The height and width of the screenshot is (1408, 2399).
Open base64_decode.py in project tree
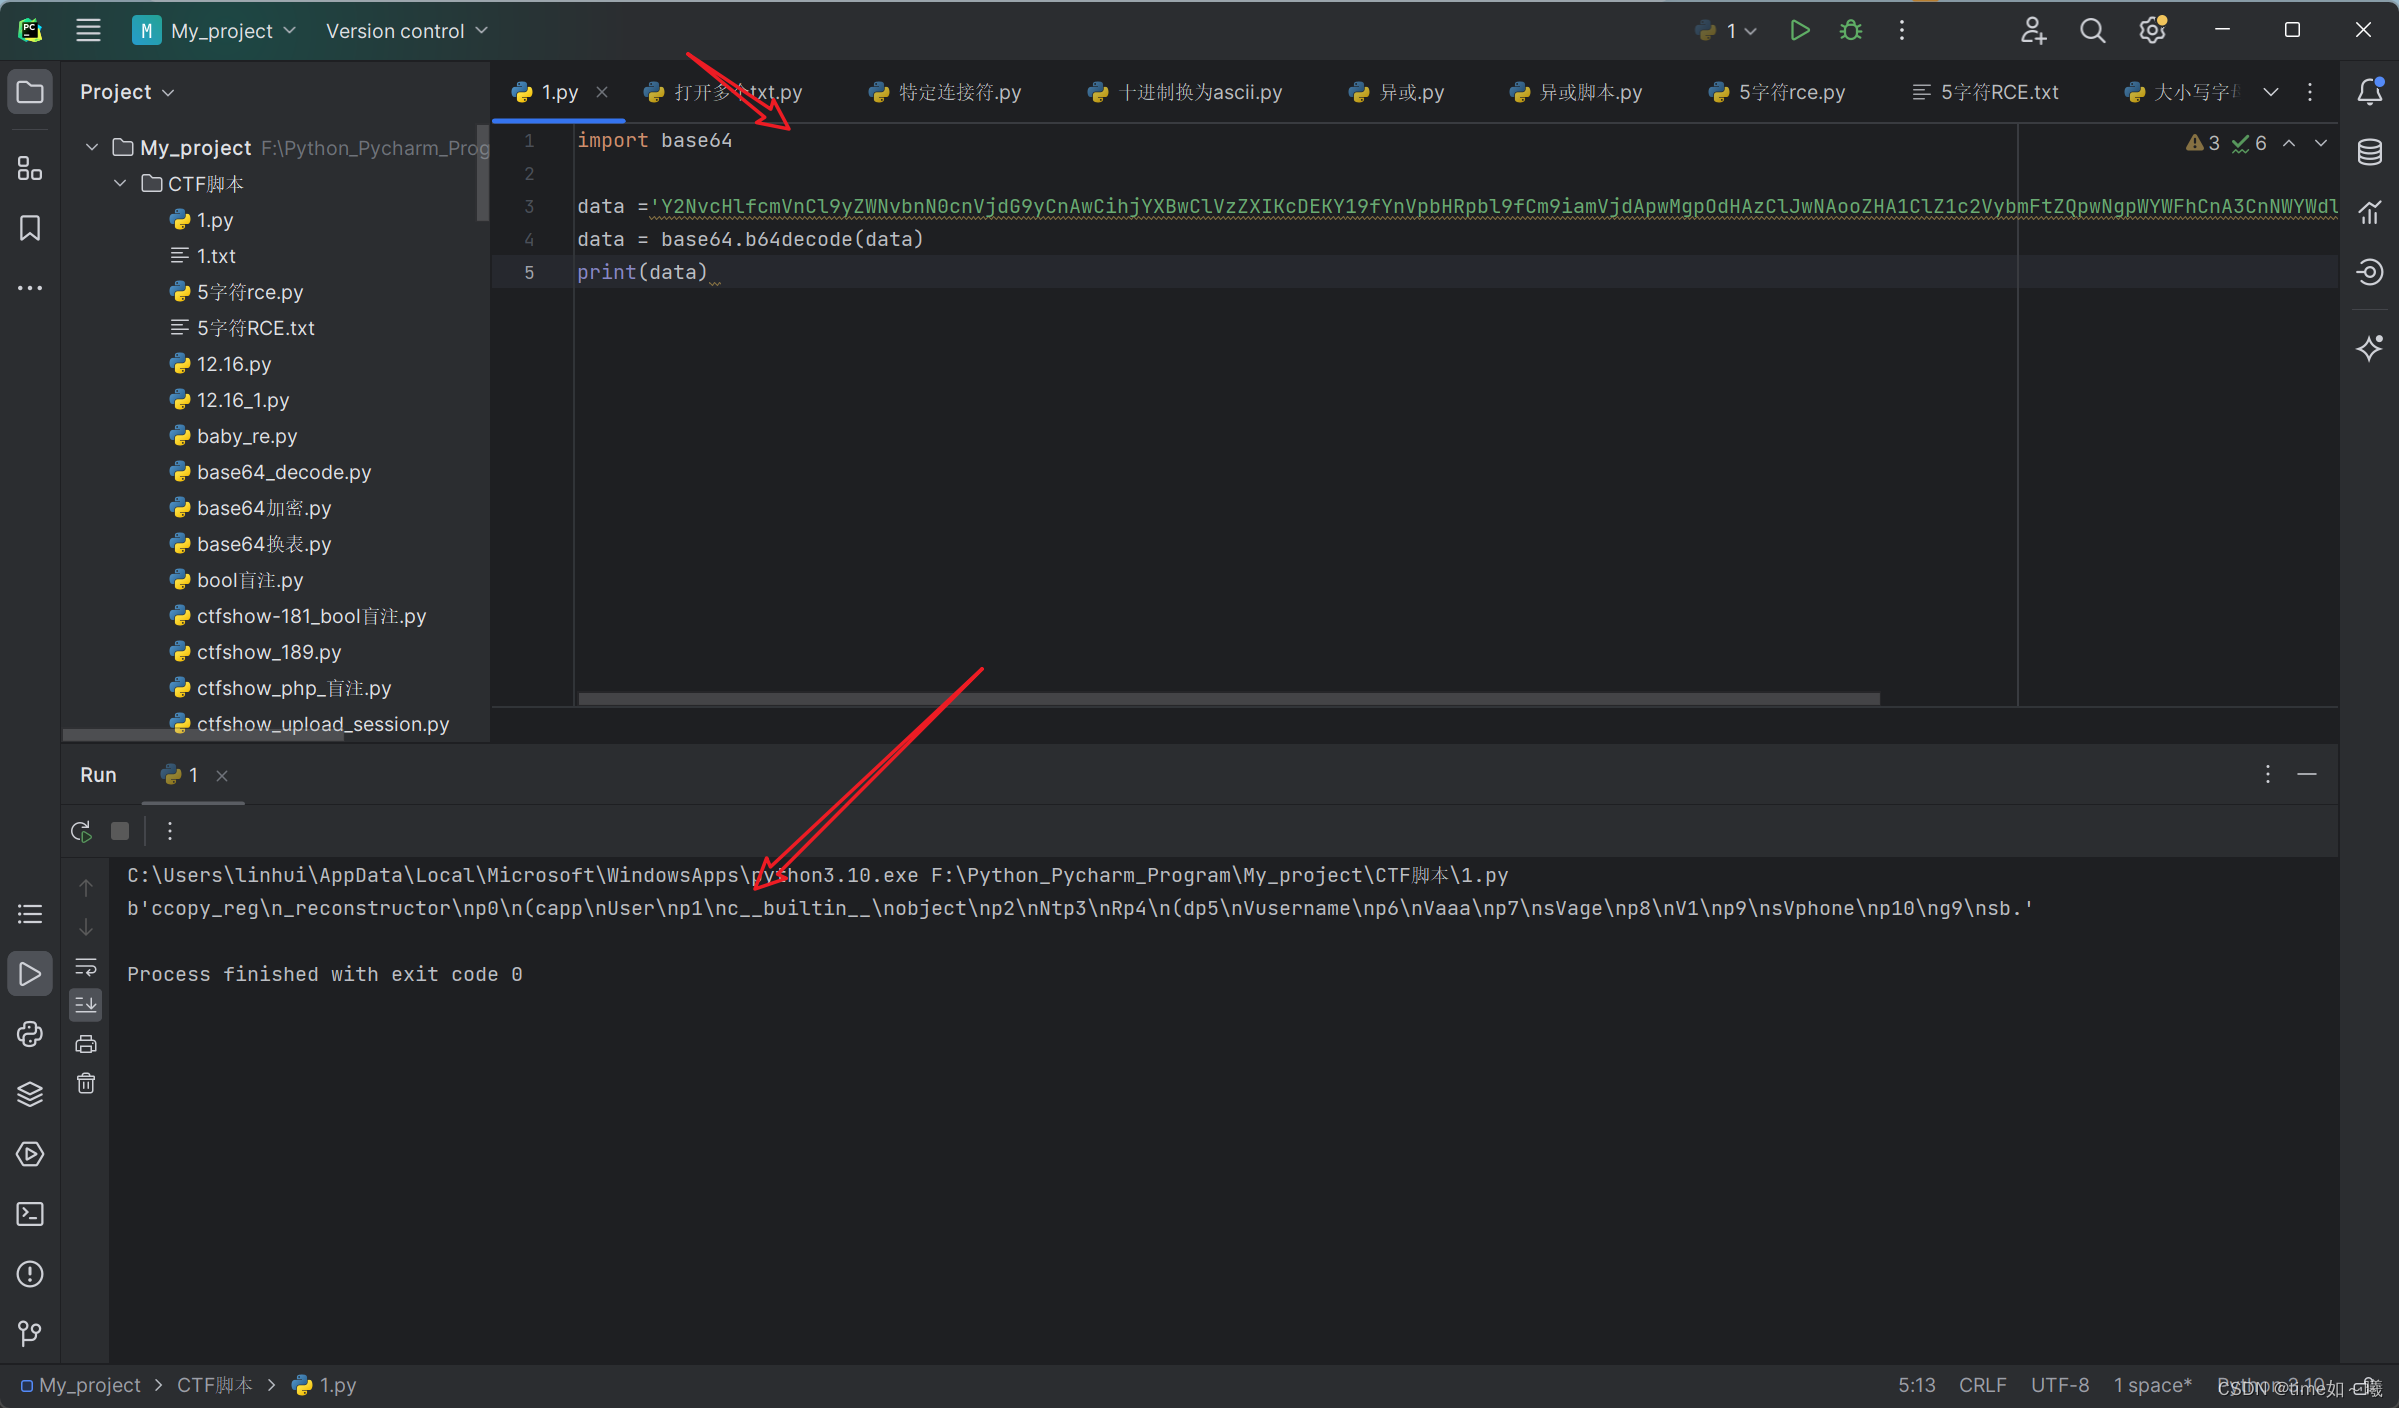click(x=284, y=472)
